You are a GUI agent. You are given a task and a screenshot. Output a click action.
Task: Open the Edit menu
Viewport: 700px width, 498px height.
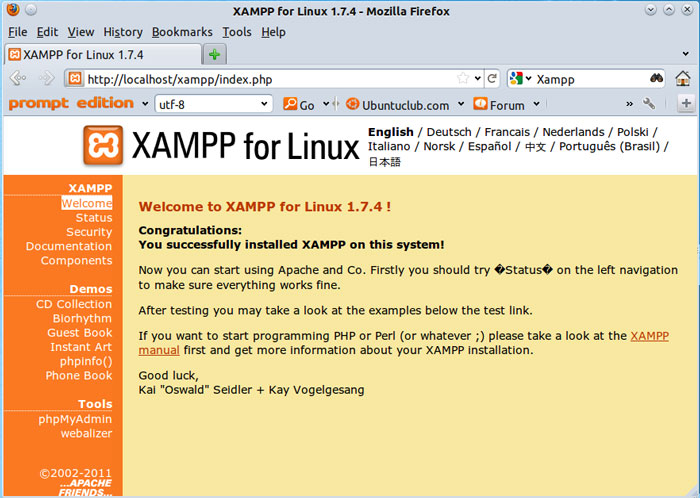pos(47,32)
